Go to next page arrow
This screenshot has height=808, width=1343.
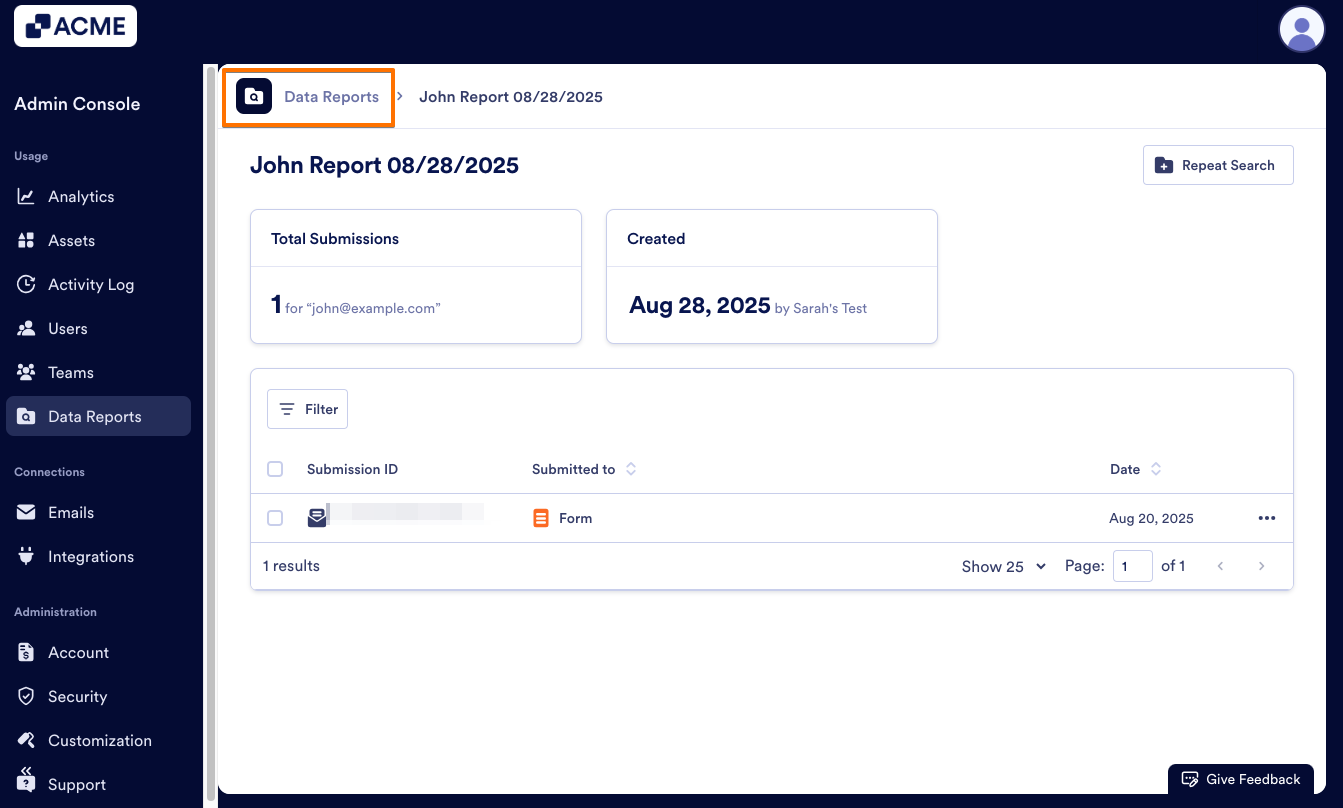[x=1261, y=566]
